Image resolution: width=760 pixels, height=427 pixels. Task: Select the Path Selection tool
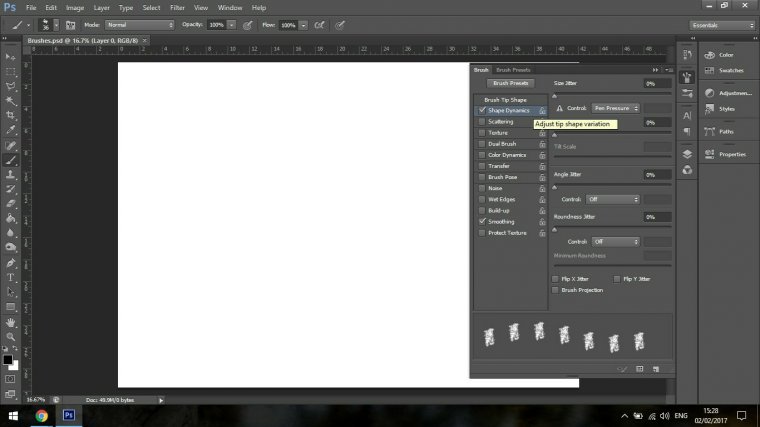click(x=10, y=292)
